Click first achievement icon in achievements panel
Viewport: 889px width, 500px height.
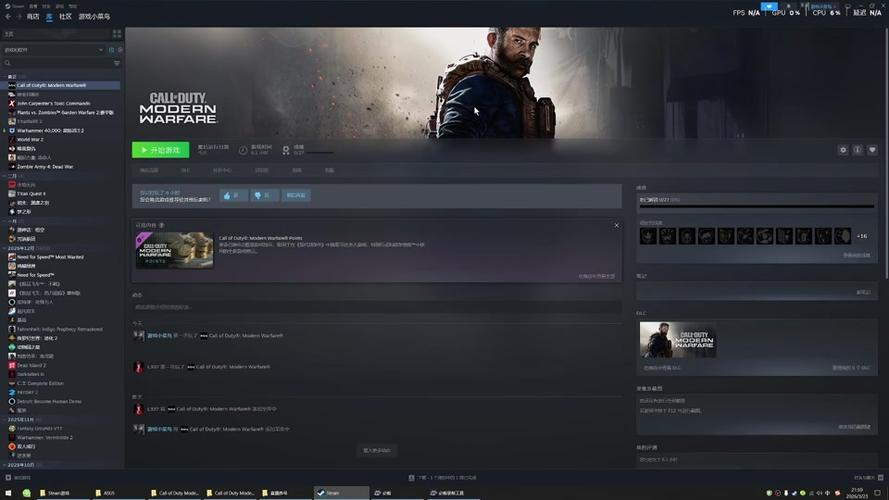(x=648, y=236)
